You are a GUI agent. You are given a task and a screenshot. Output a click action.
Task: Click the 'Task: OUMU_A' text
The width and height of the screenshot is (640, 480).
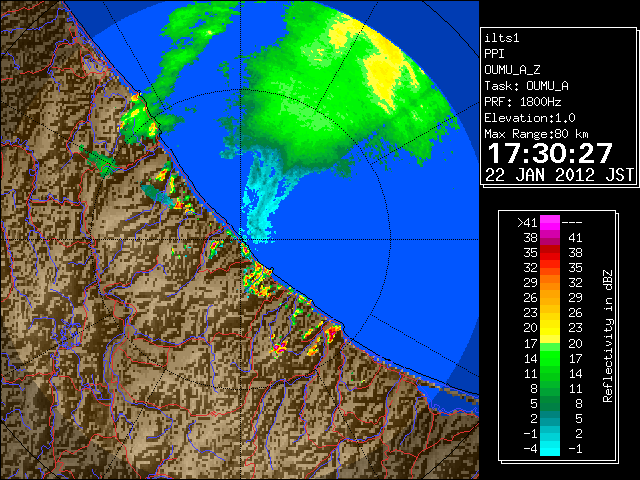pyautogui.click(x=526, y=86)
